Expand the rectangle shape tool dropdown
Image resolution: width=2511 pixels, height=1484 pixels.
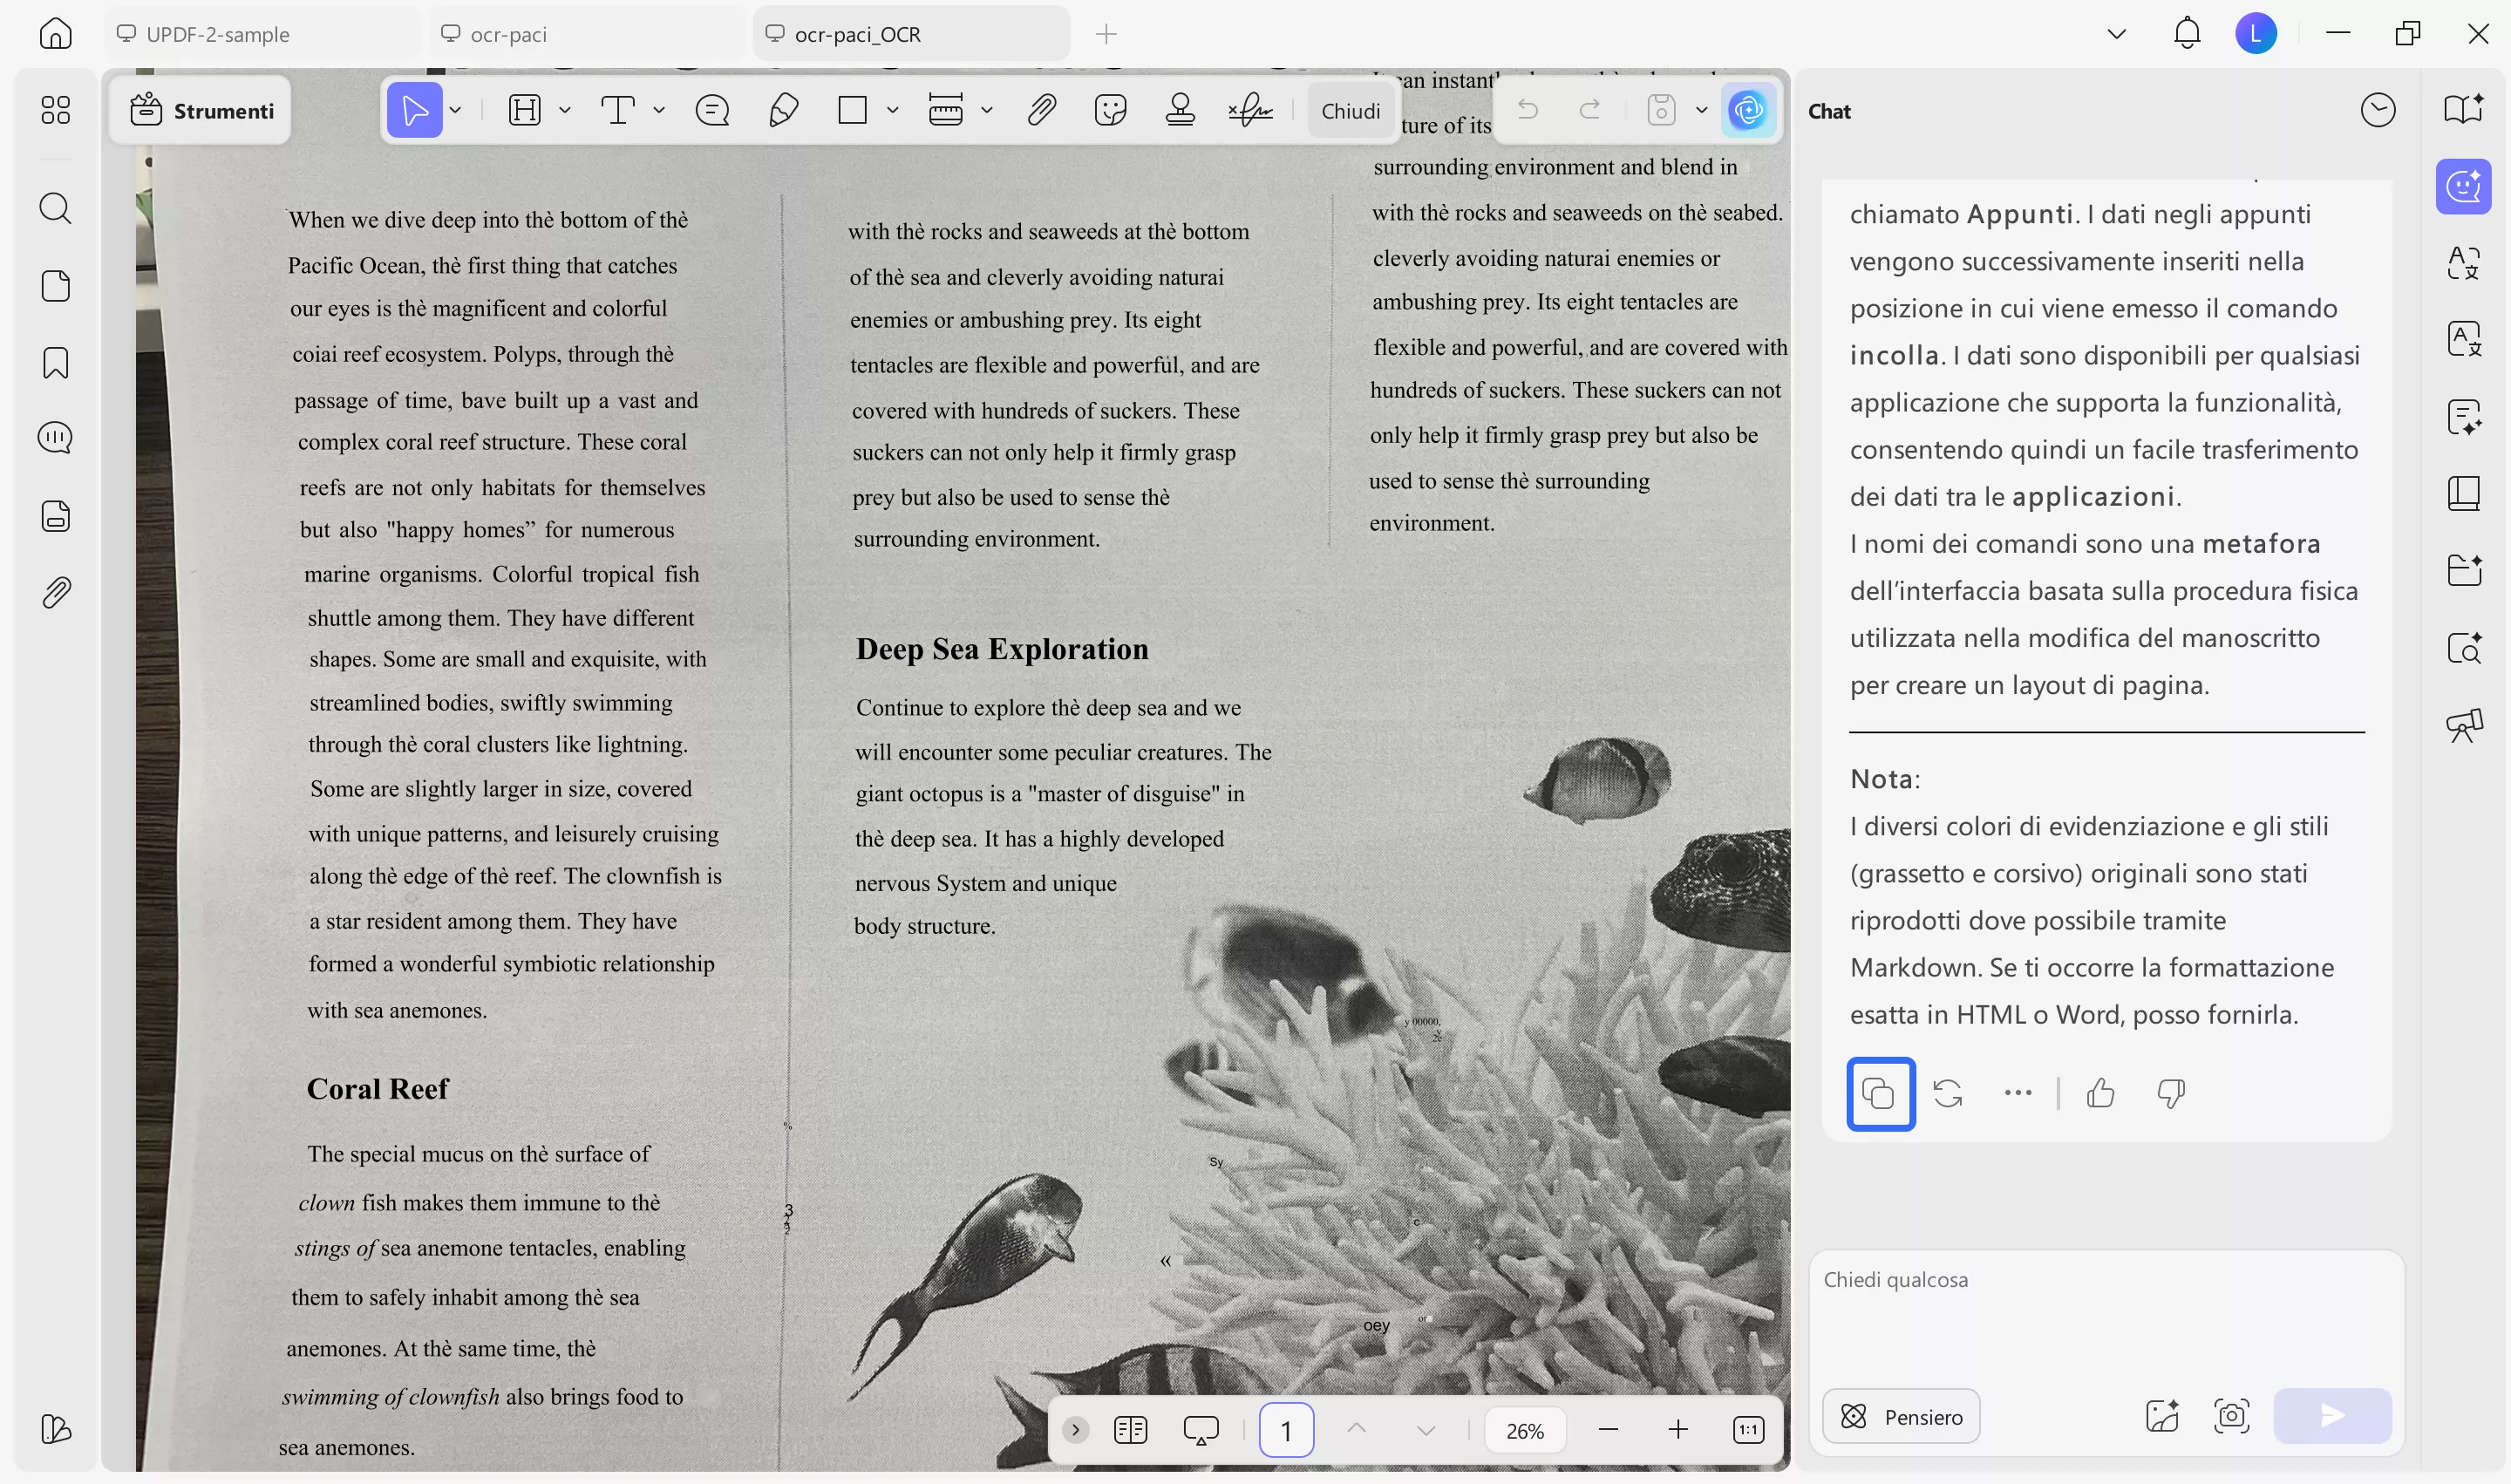pos(892,110)
